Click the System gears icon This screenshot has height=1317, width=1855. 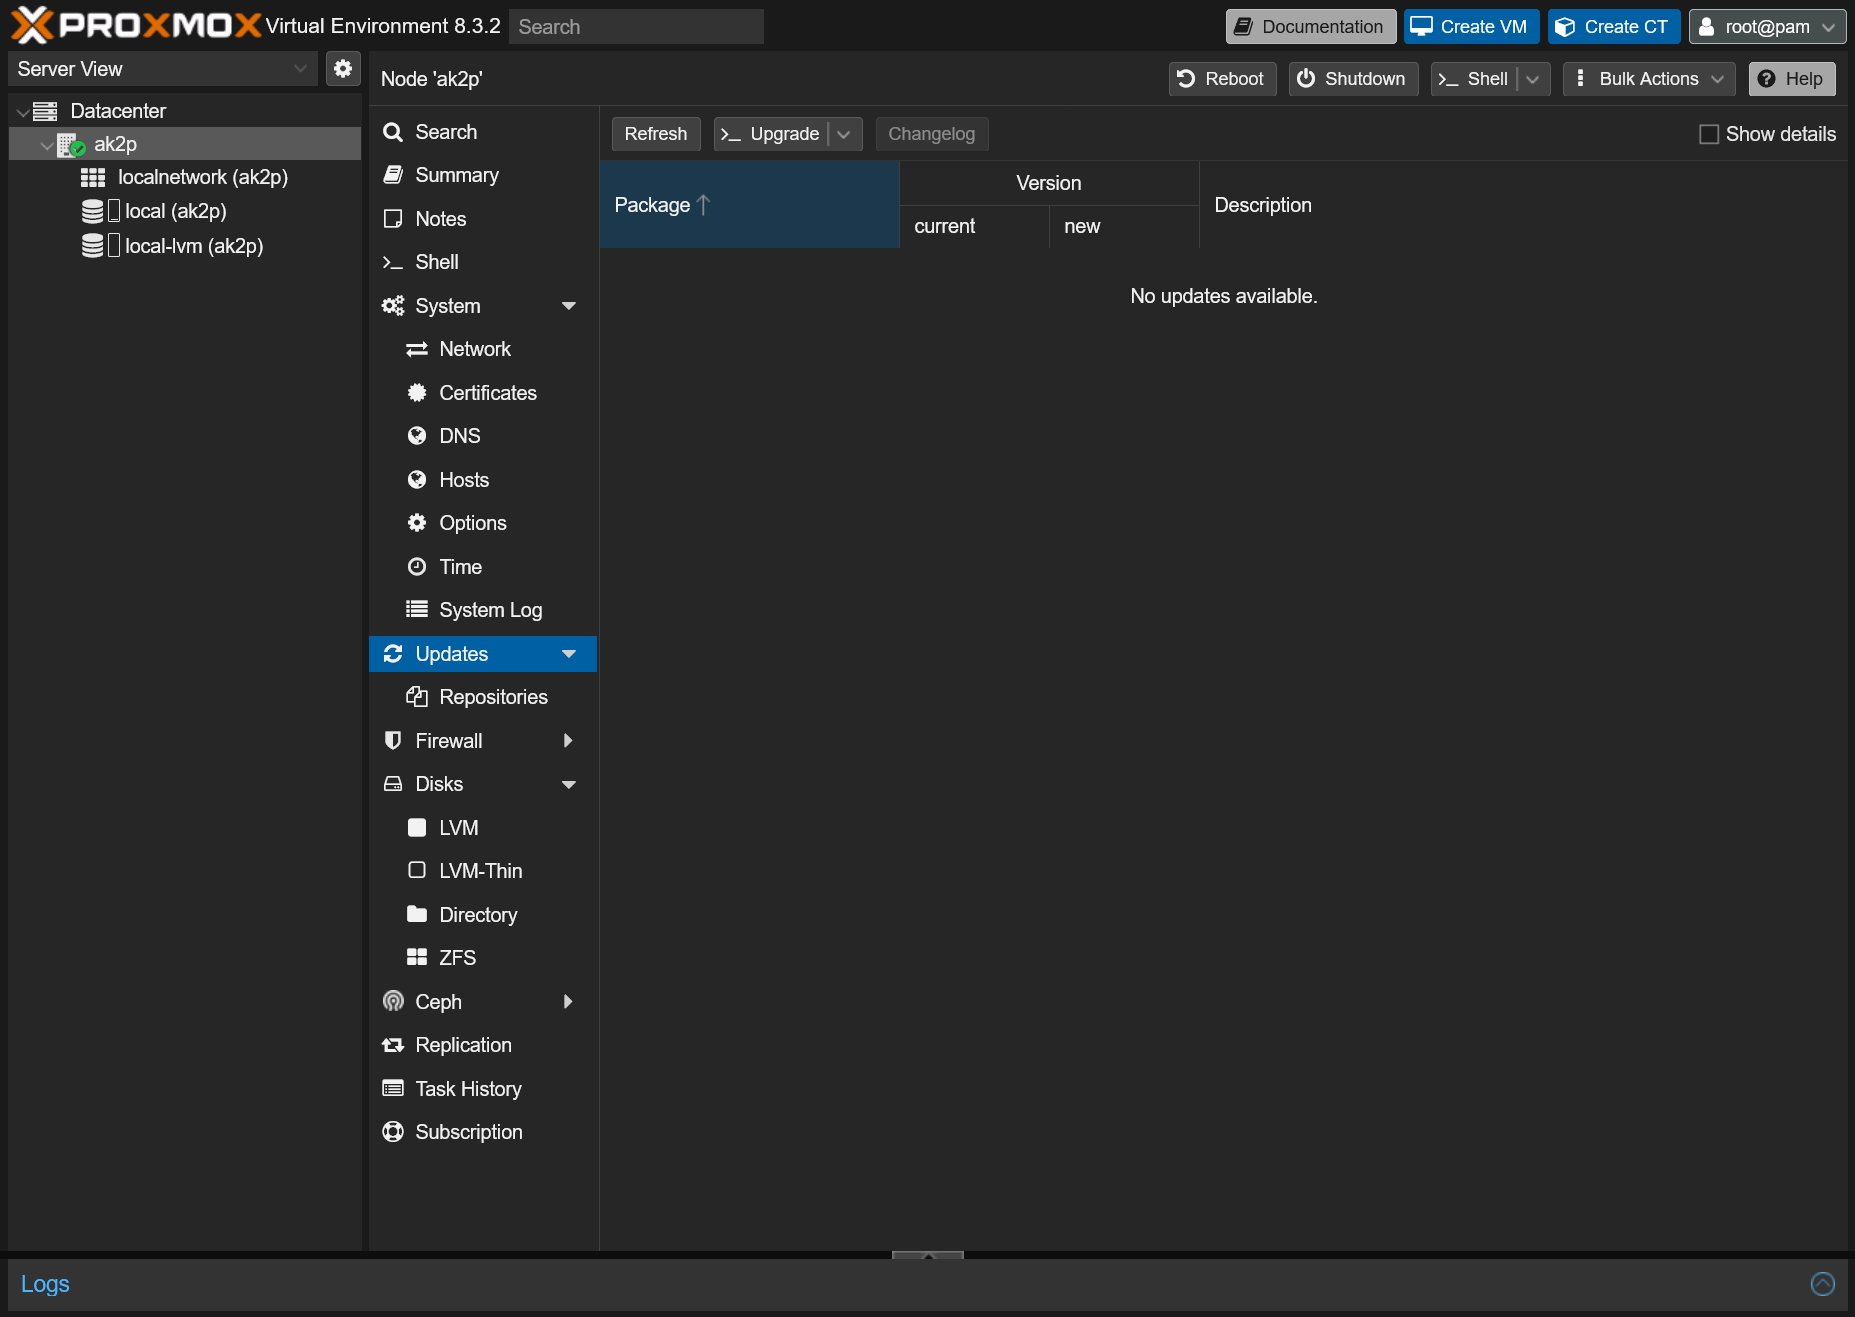(393, 306)
